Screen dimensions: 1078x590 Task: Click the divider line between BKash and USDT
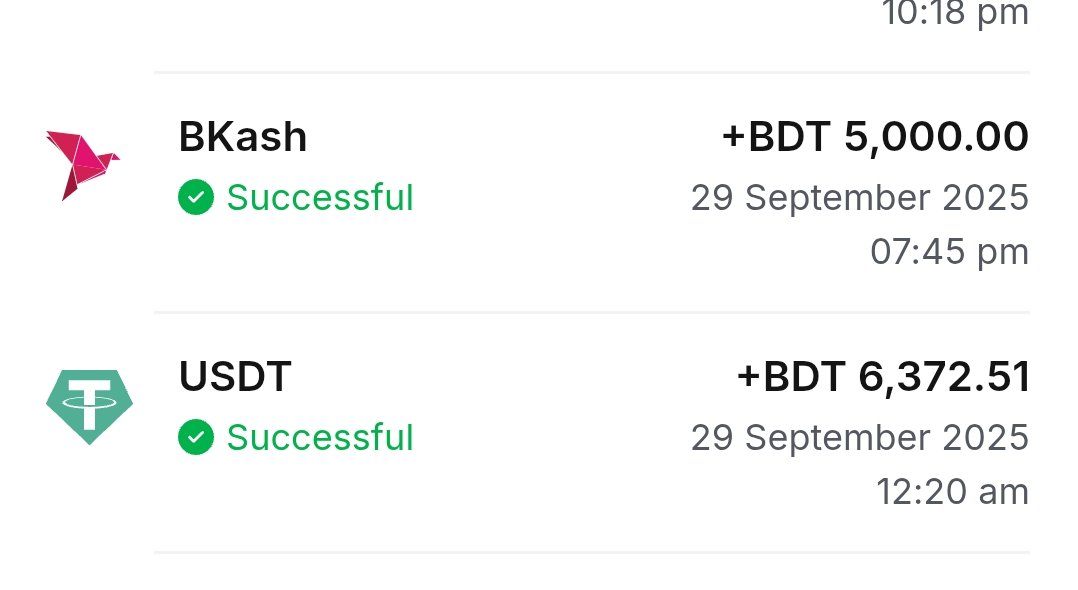pos(592,312)
